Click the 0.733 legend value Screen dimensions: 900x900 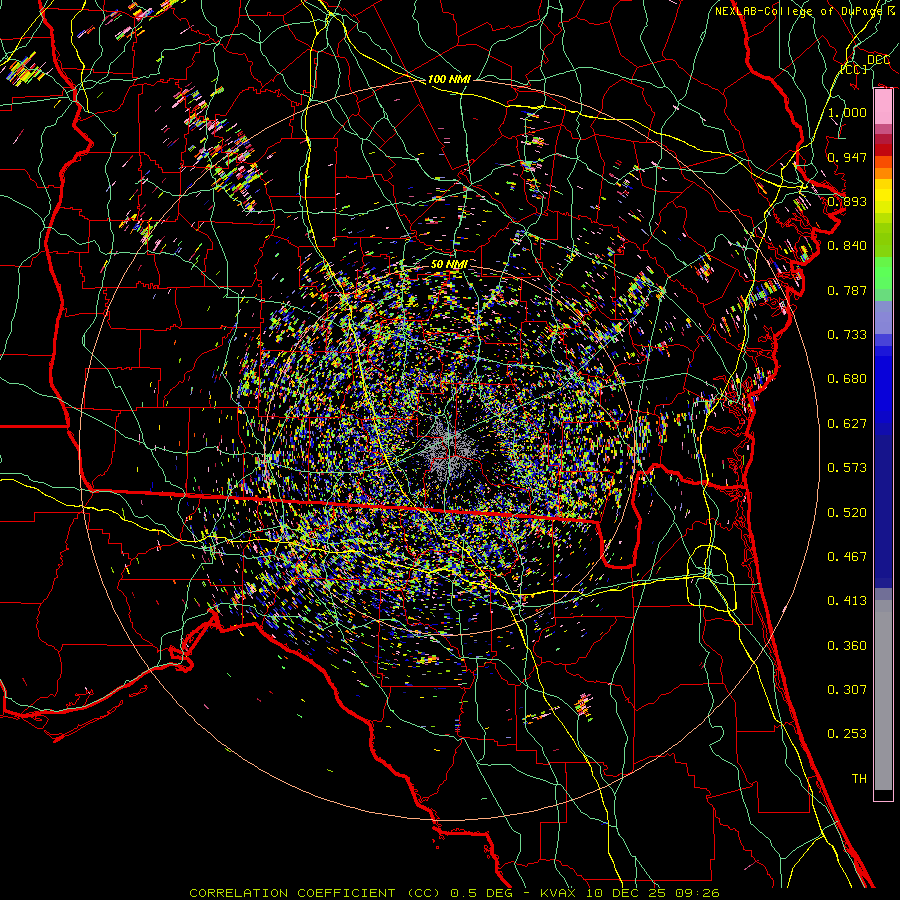(847, 335)
